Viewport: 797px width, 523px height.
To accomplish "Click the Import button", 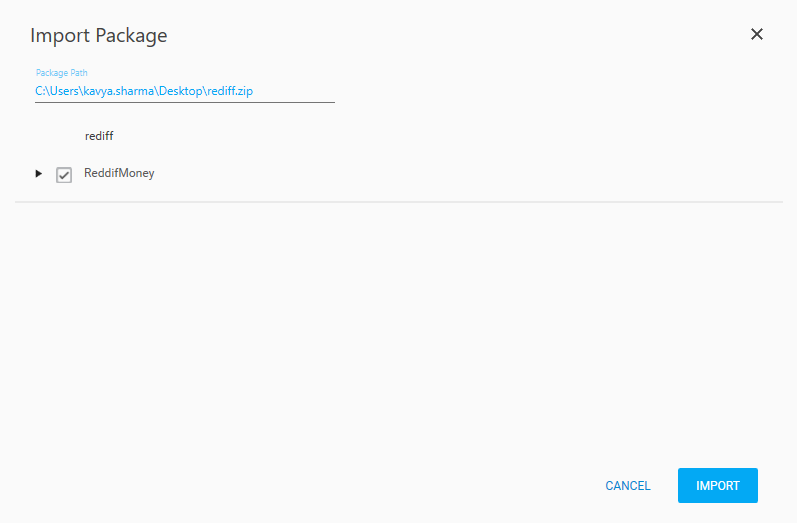I will pyautogui.click(x=717, y=486).
